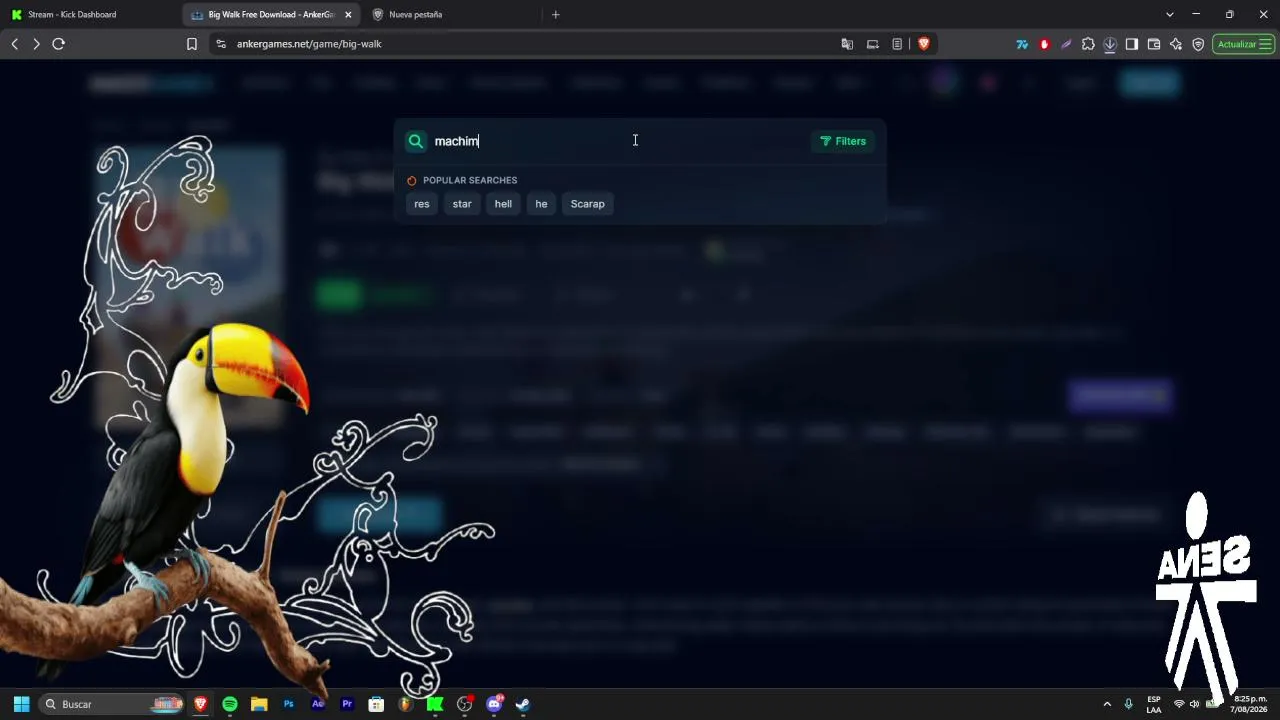The height and width of the screenshot is (720, 1280).
Task: Click the ankergames.net address bar
Action: pos(520,44)
